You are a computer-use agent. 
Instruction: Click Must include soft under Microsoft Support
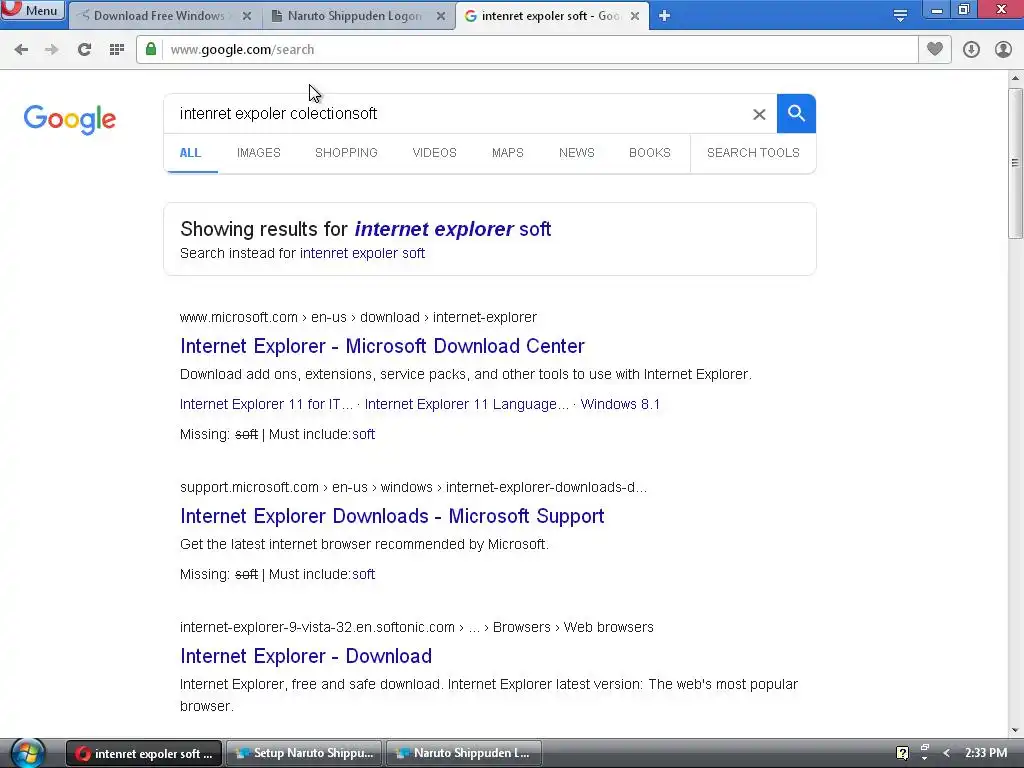tap(363, 575)
